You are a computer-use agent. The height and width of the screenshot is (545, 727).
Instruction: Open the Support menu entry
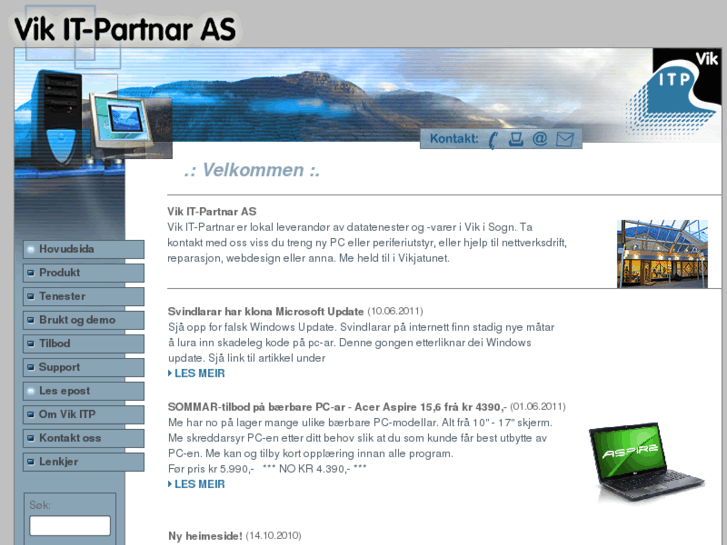[83, 367]
